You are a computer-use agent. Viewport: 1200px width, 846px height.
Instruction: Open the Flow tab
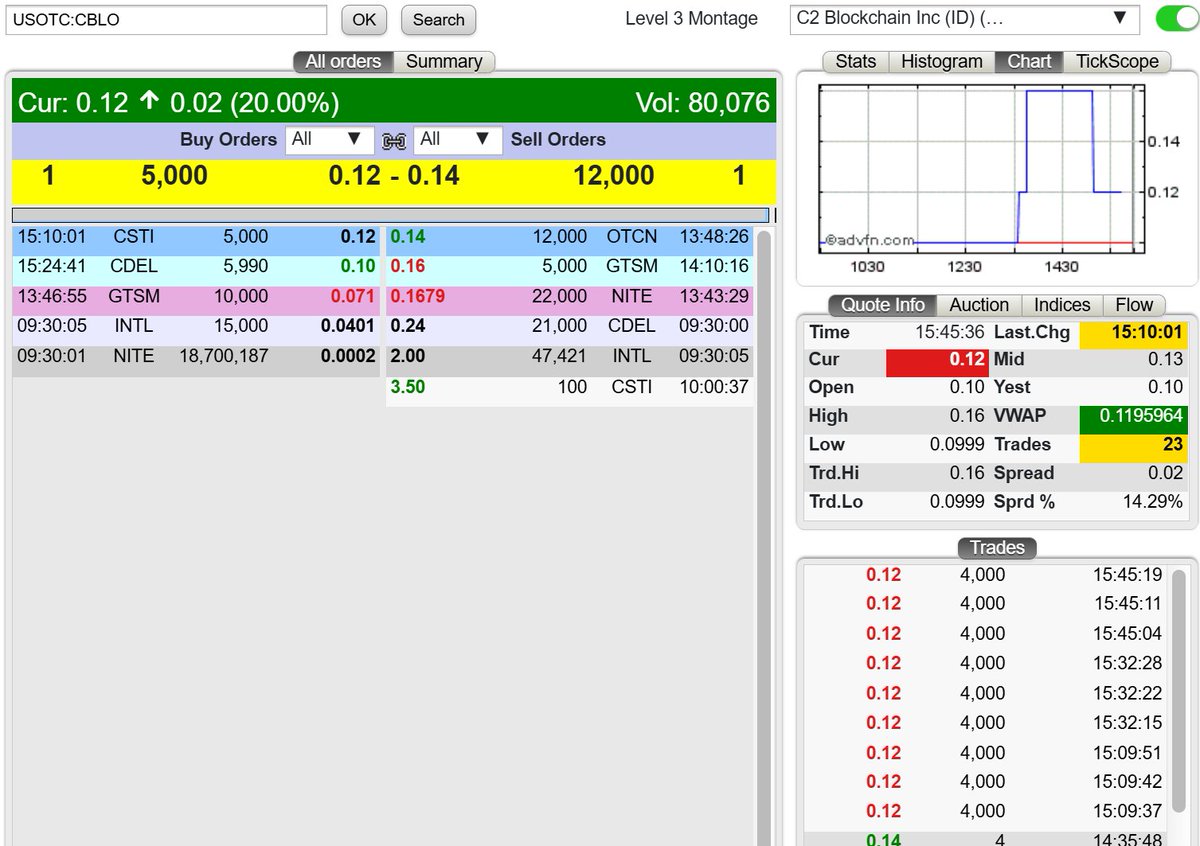tap(1134, 305)
